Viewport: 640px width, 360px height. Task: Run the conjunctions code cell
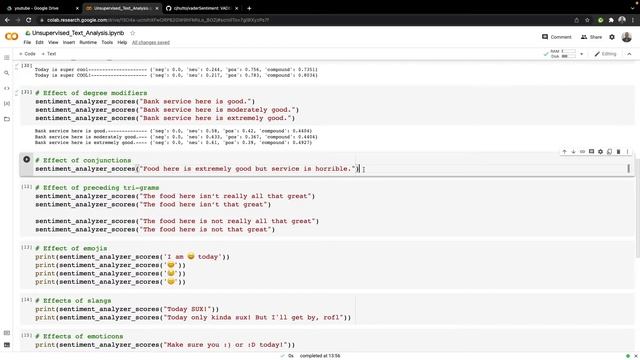[27, 160]
